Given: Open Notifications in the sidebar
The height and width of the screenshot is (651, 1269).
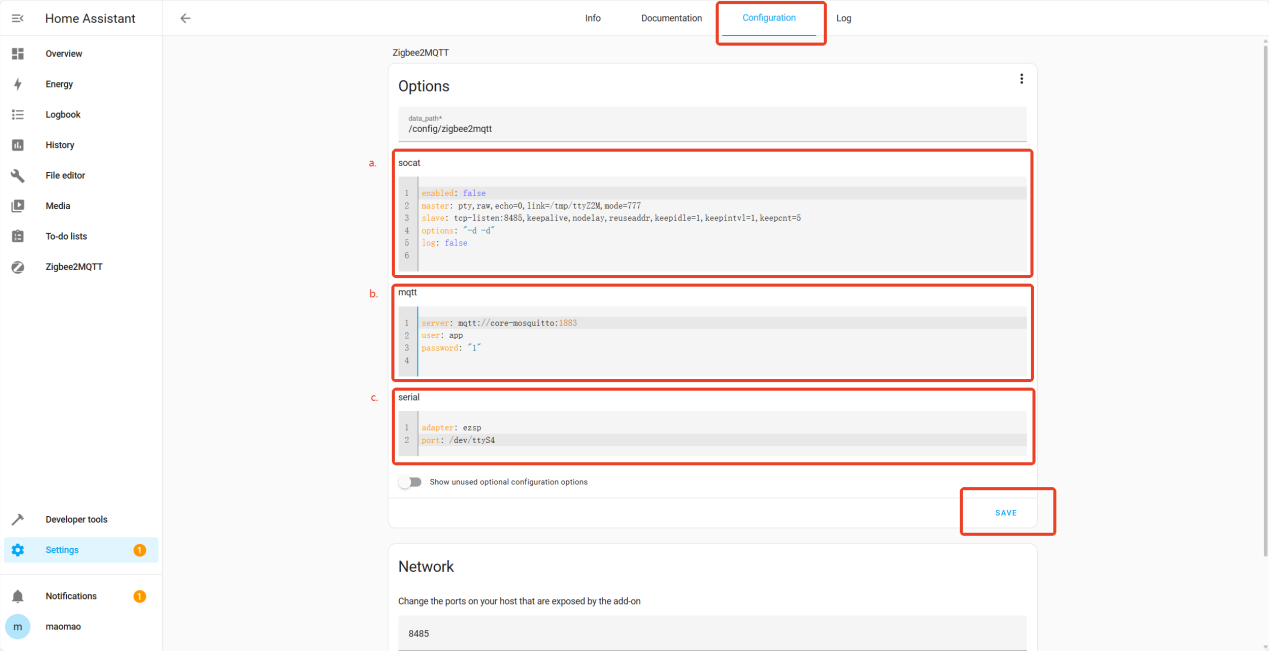Looking at the screenshot, I should pyautogui.click(x=81, y=596).
